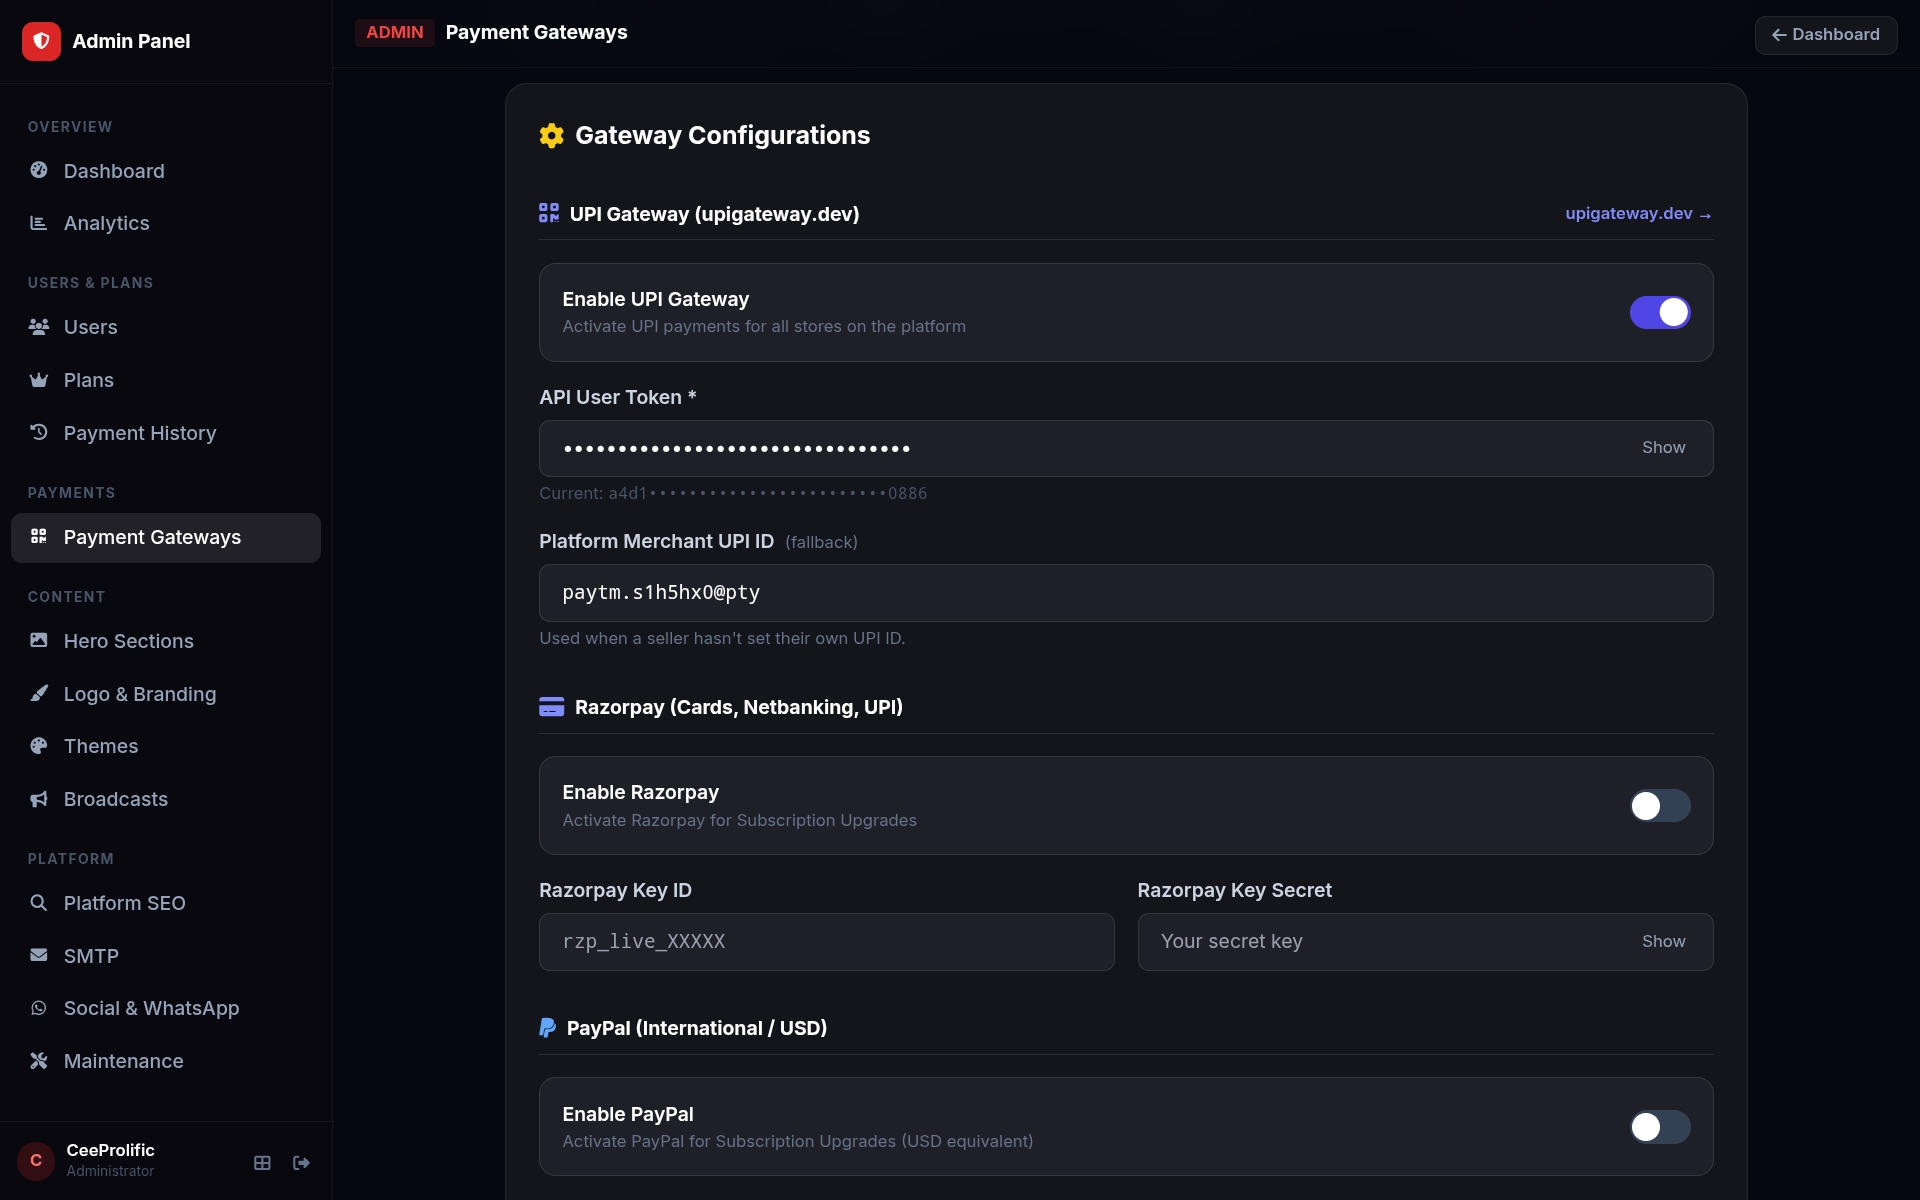This screenshot has width=1920, height=1200.
Task: Enable the PayPal toggle switch
Action: [1660, 1127]
